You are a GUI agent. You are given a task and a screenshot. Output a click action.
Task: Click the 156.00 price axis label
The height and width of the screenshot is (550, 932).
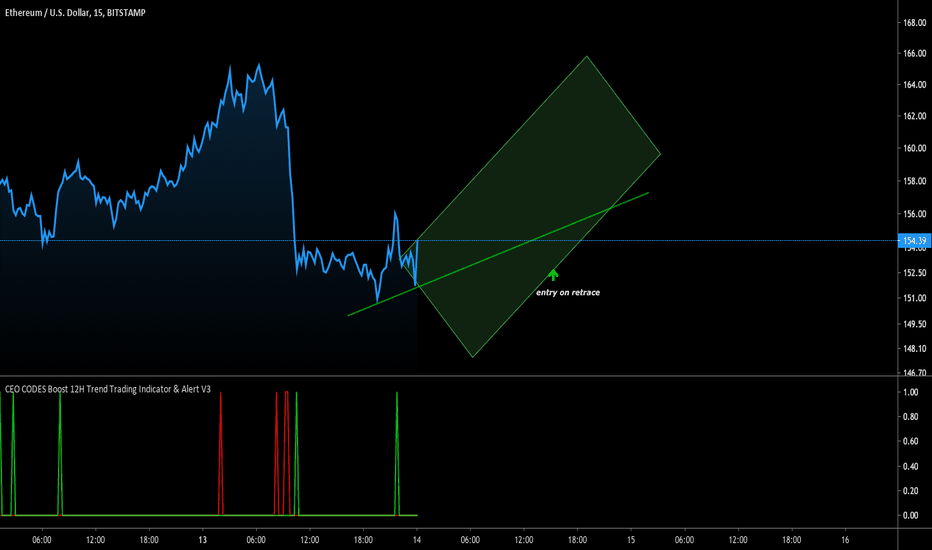915,213
